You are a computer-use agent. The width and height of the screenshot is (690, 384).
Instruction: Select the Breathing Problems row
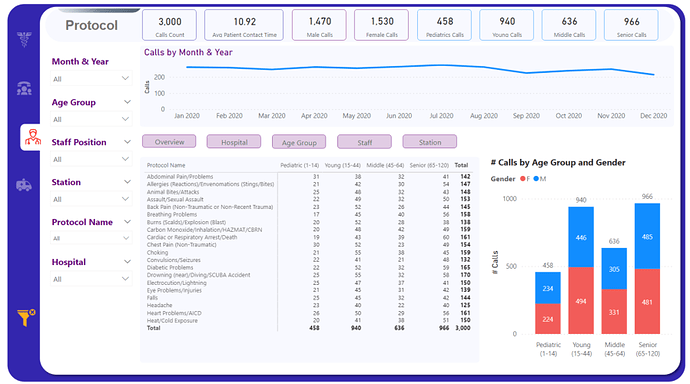308,214
